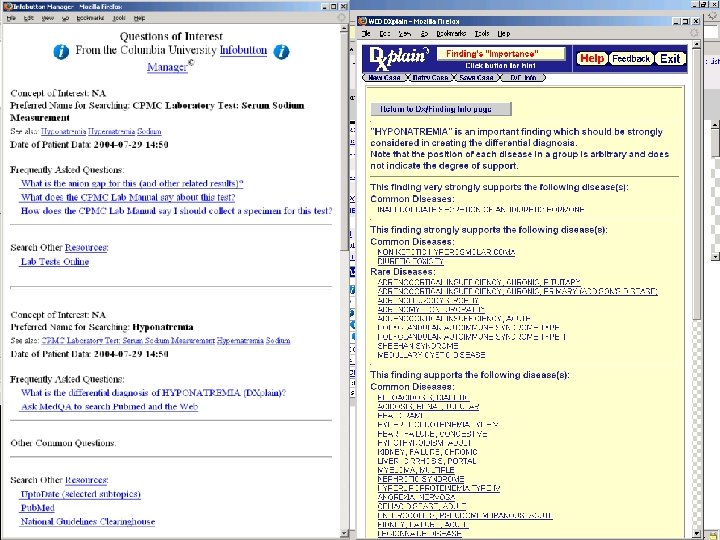Open the Hyponatremia See also link
The height and width of the screenshot is (540, 720).
(x=63, y=131)
